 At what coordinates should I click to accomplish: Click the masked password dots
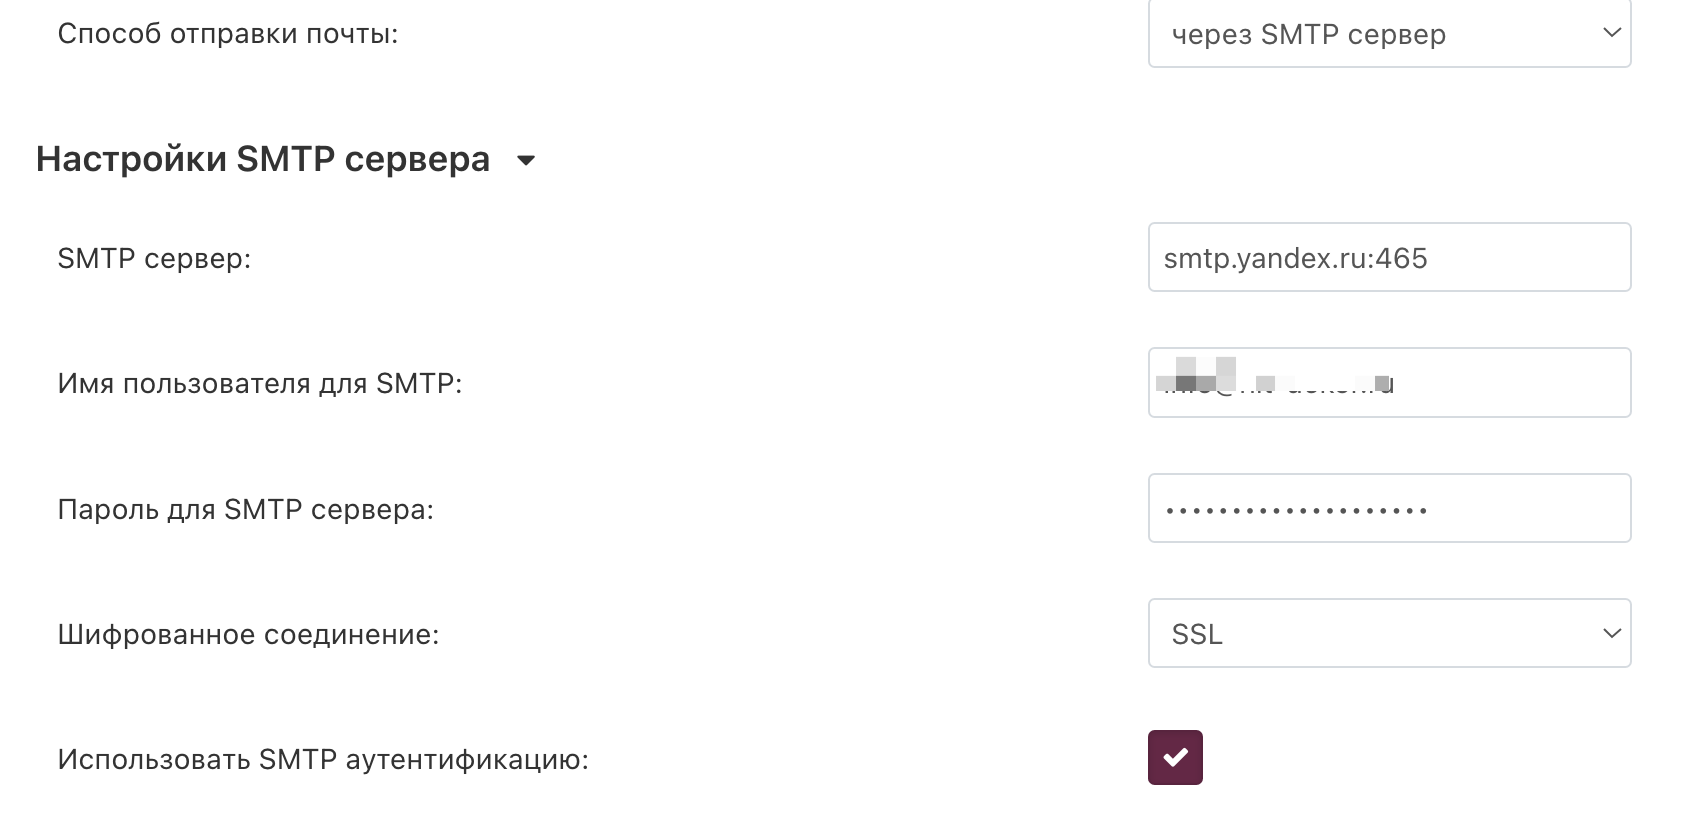(1296, 511)
